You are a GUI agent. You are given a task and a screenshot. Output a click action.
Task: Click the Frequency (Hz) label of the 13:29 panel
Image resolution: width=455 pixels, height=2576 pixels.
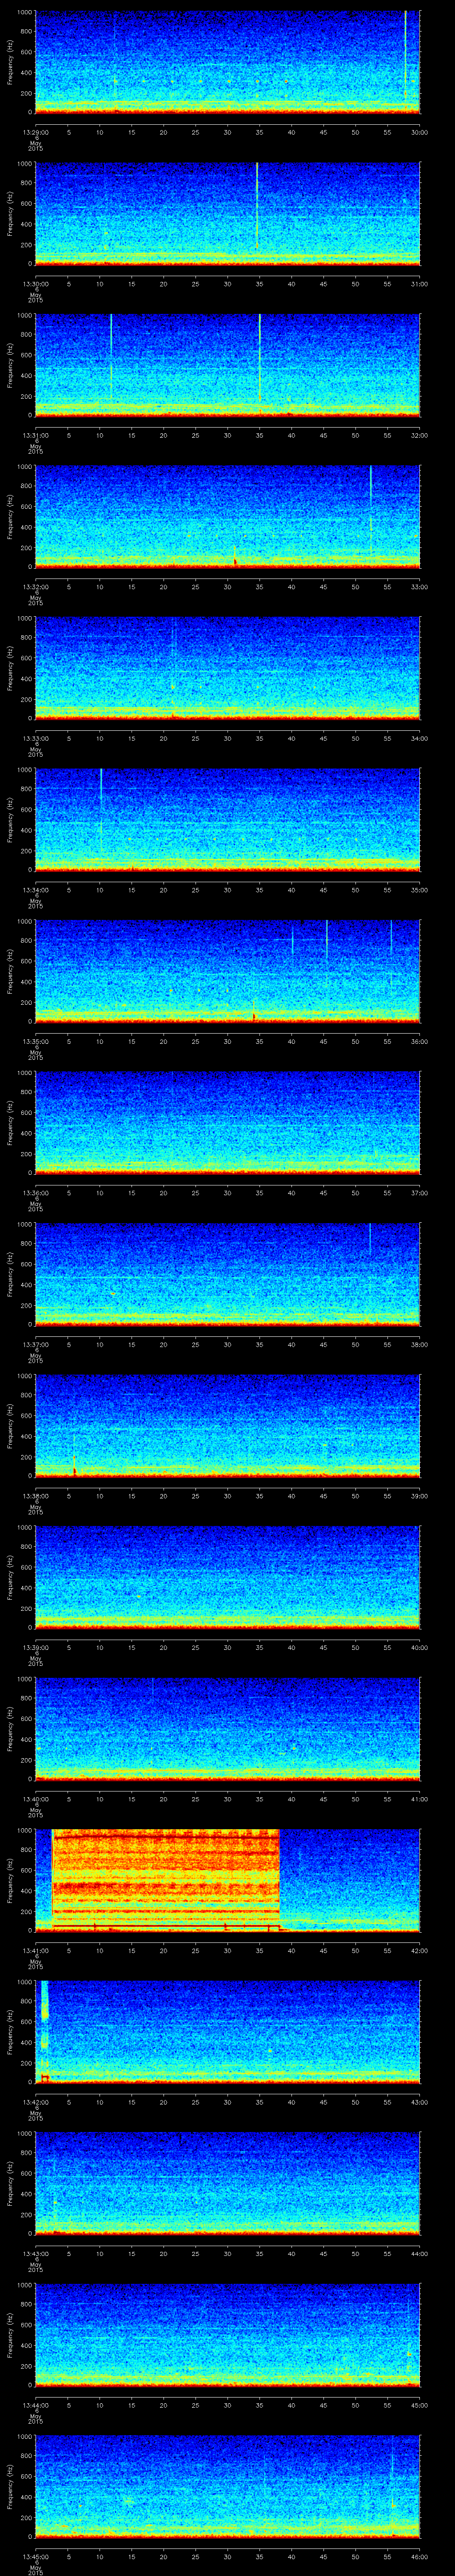click(x=10, y=62)
